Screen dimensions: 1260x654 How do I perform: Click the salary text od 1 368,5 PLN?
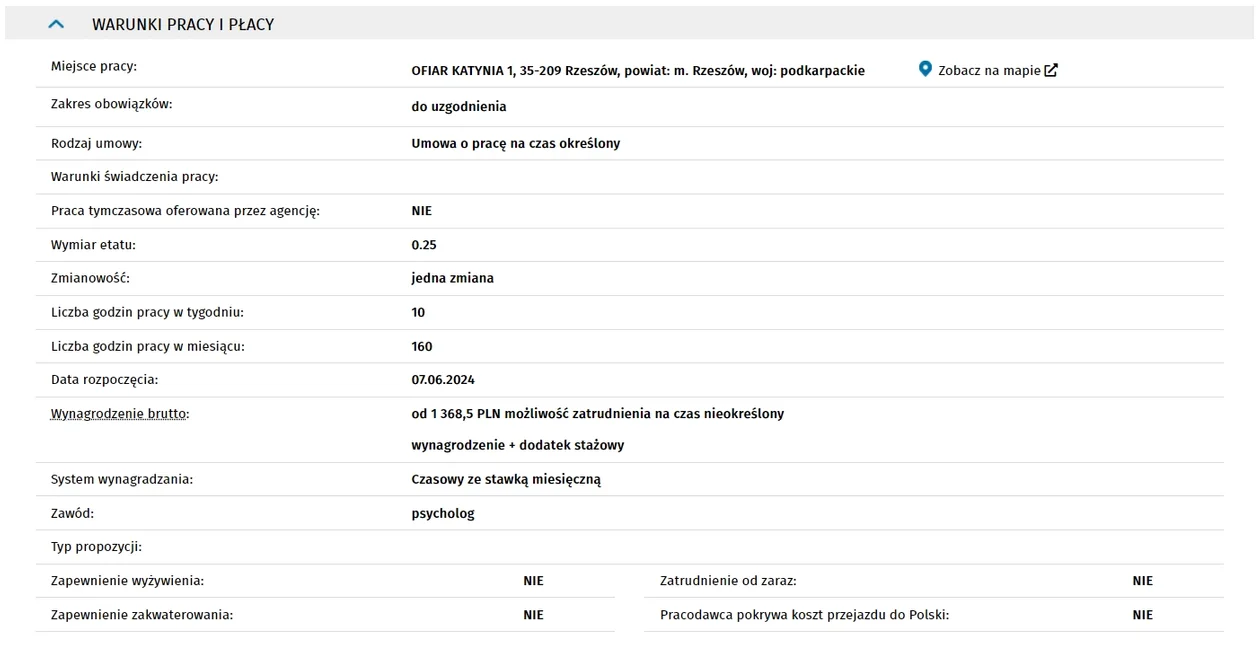(x=457, y=414)
